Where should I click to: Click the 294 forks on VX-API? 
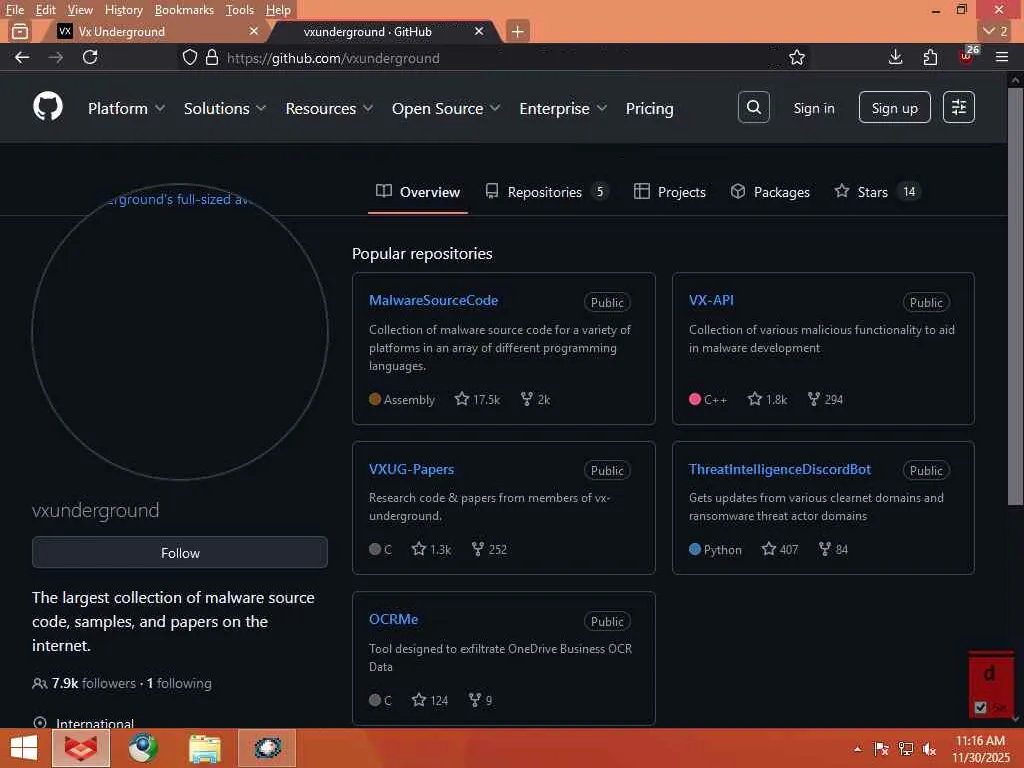(825, 399)
